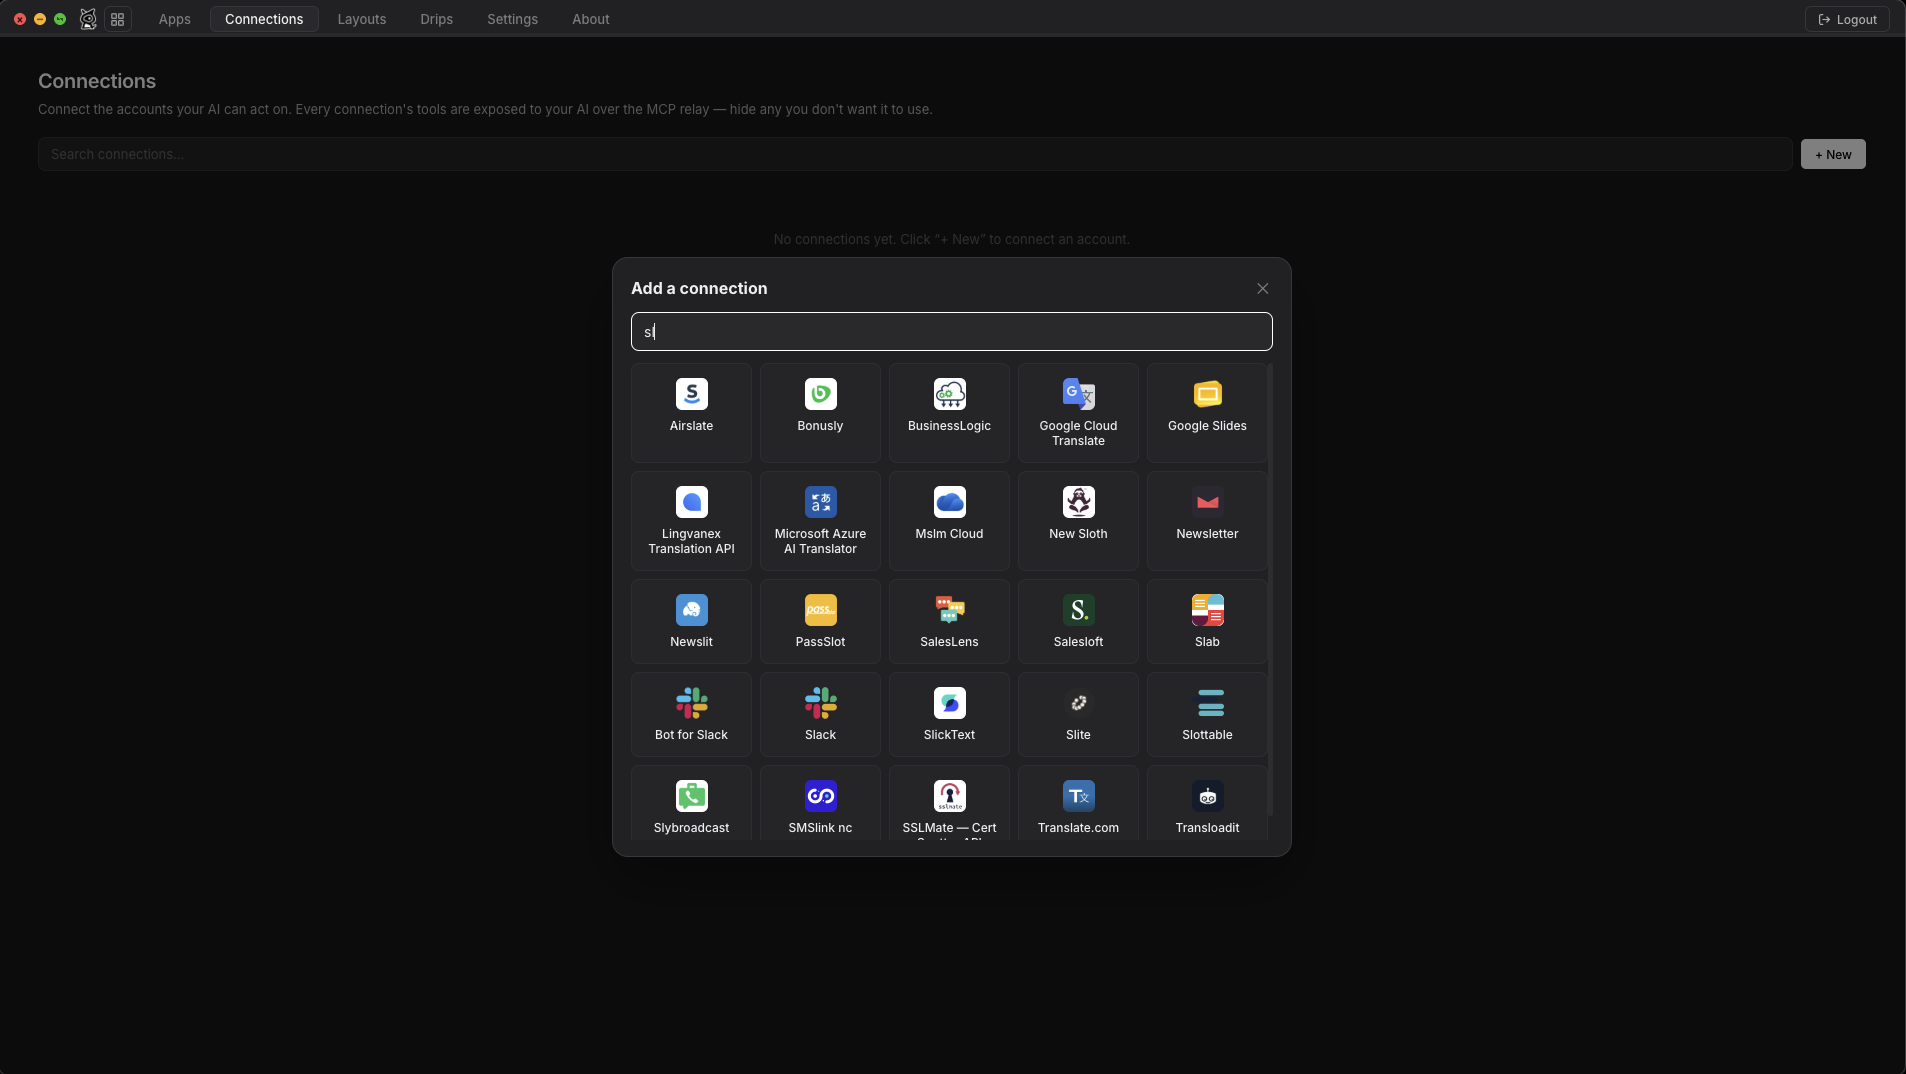Click the Google Slides label text

[x=1207, y=426]
